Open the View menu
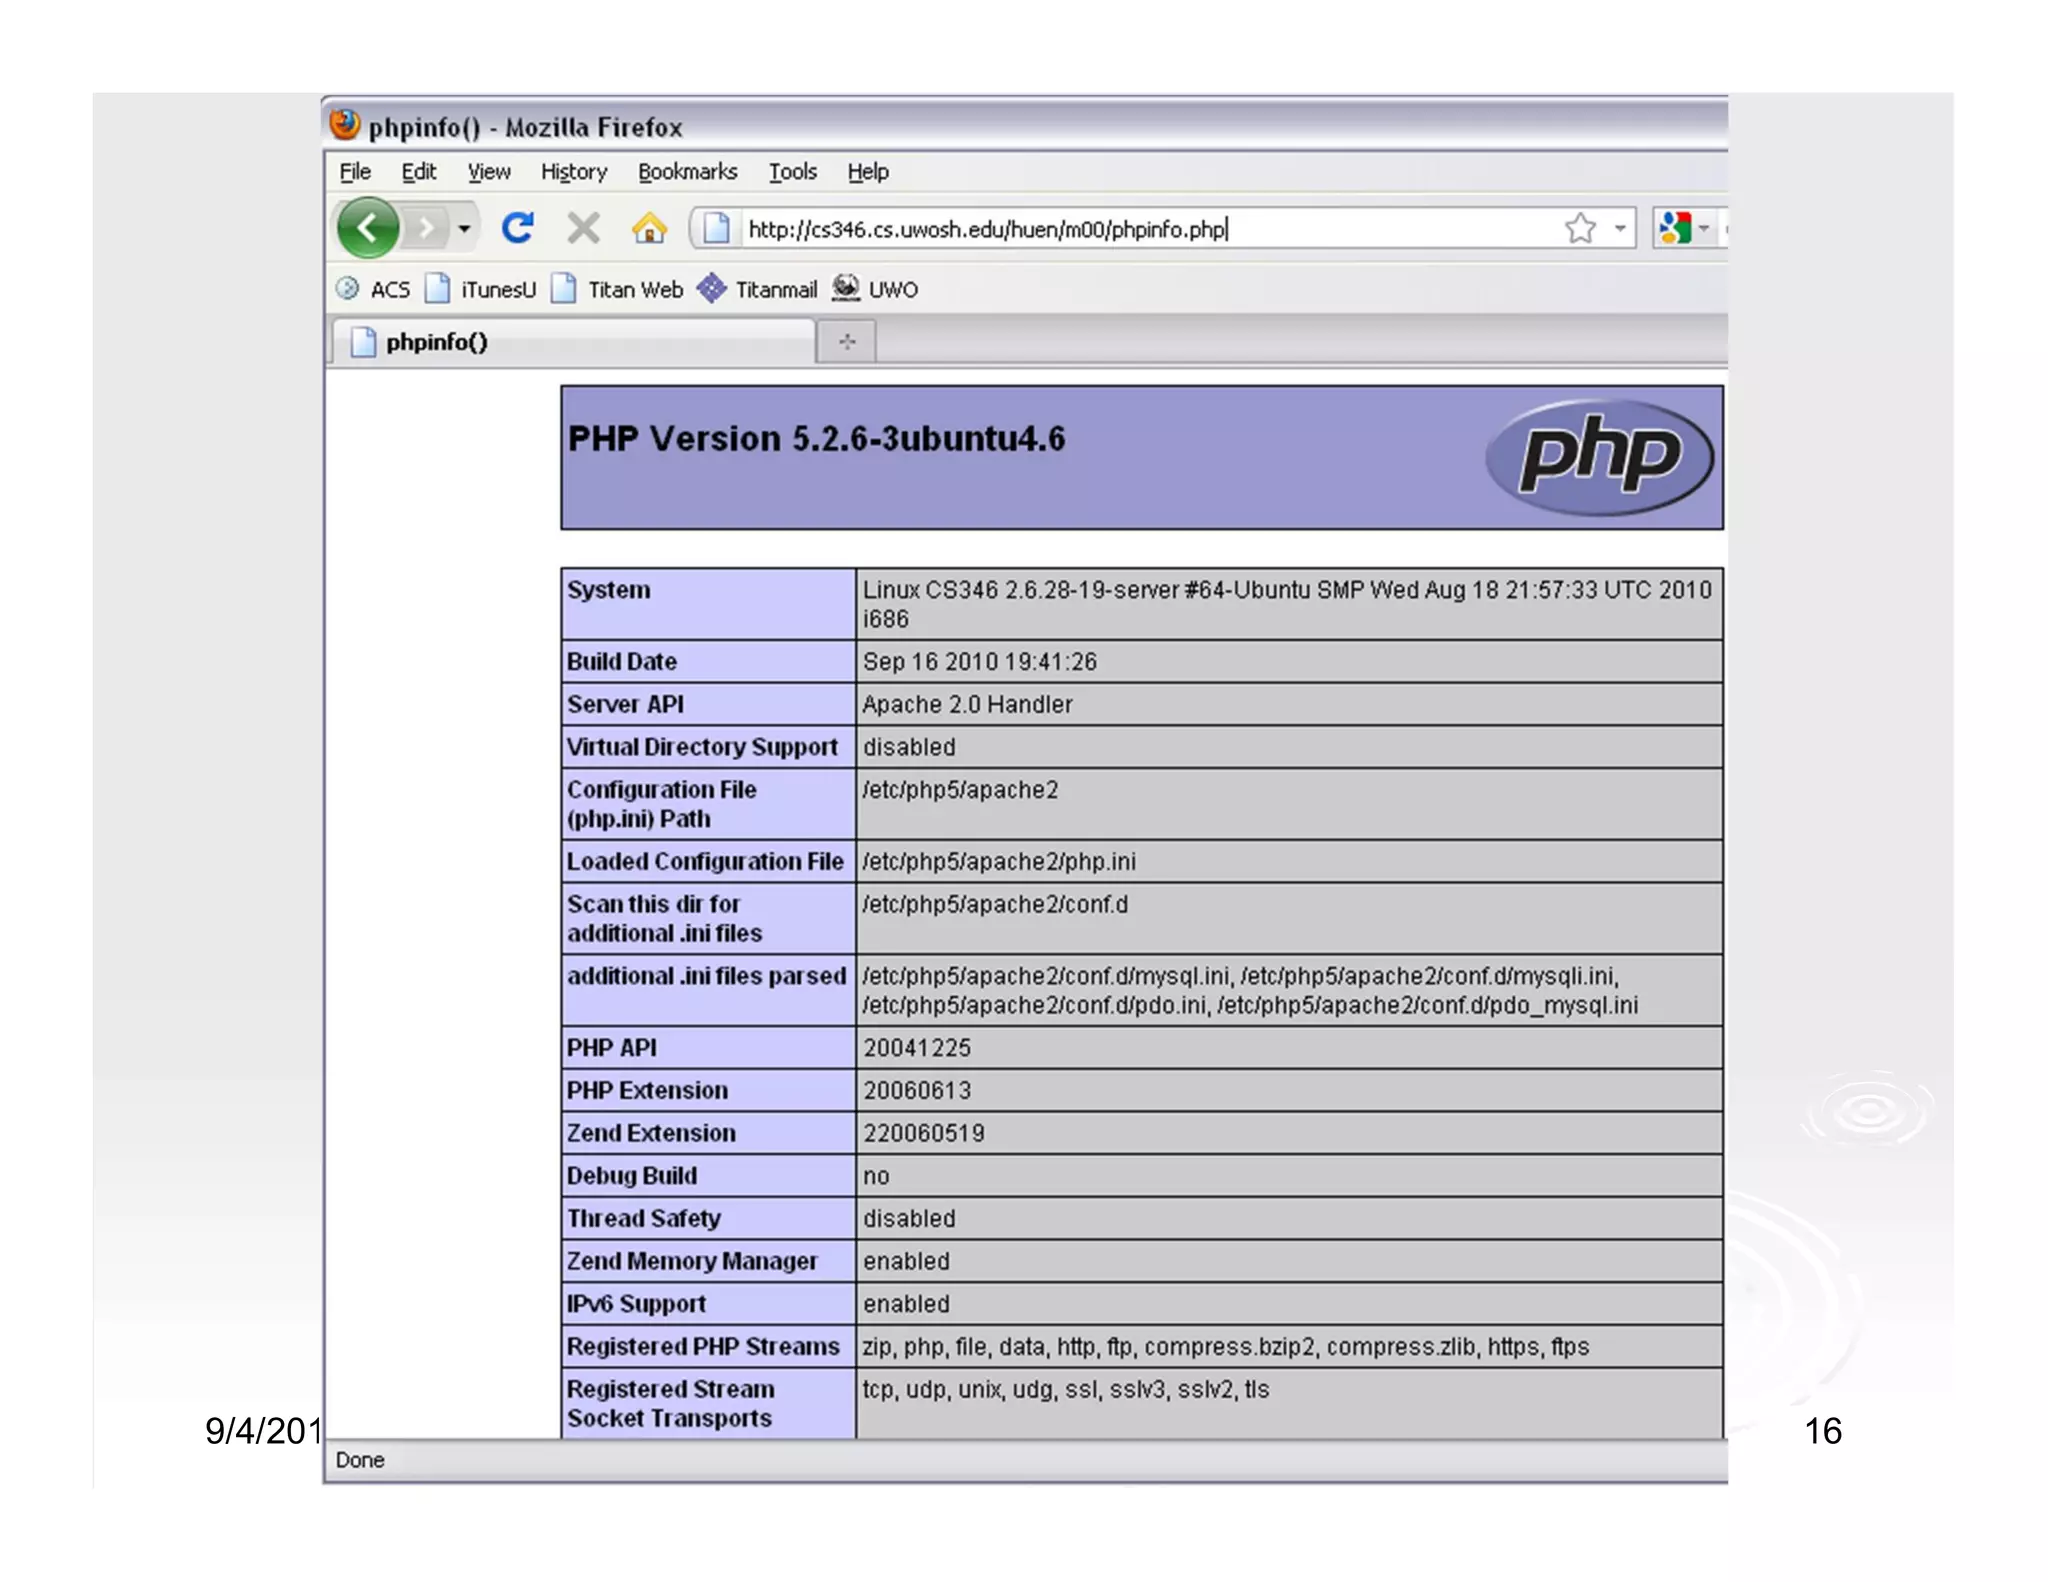Screen dimensions: 2048x1582 [489, 172]
